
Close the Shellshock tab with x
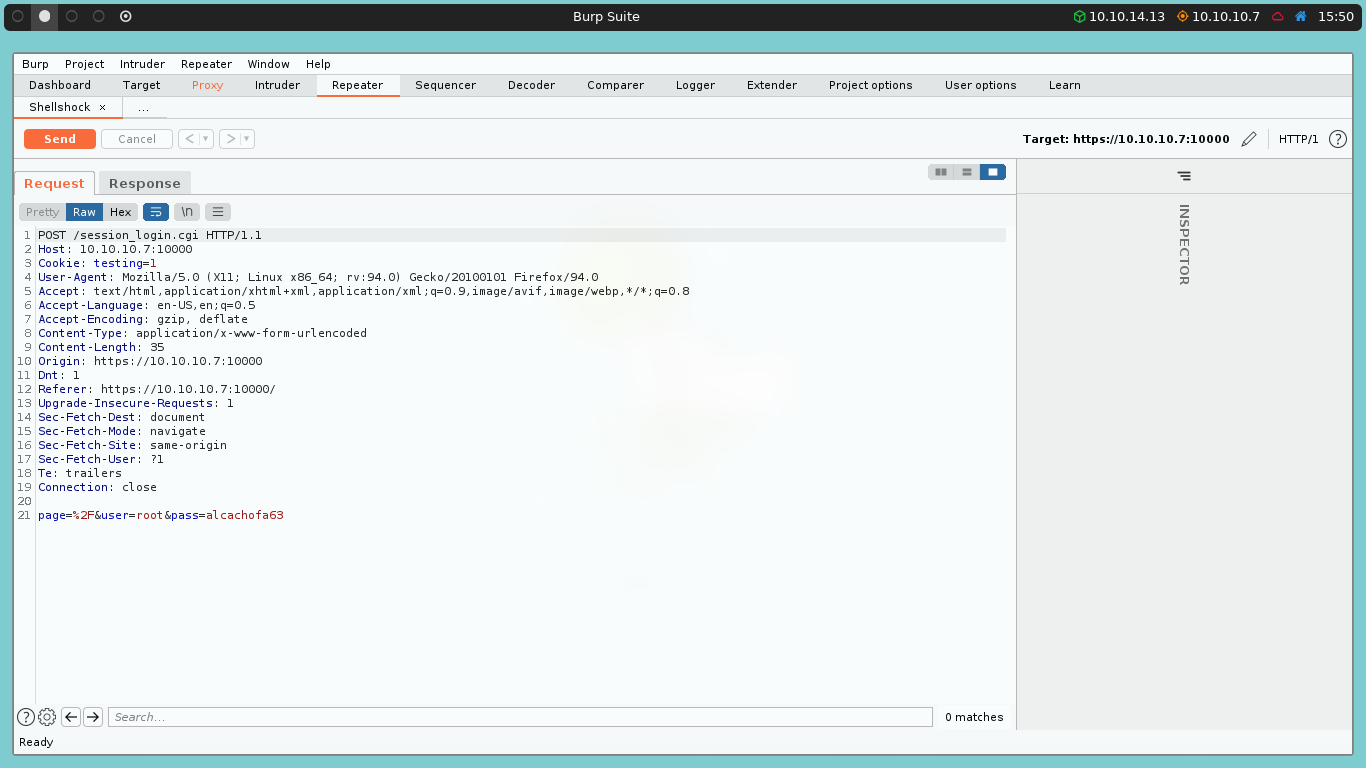[102, 107]
